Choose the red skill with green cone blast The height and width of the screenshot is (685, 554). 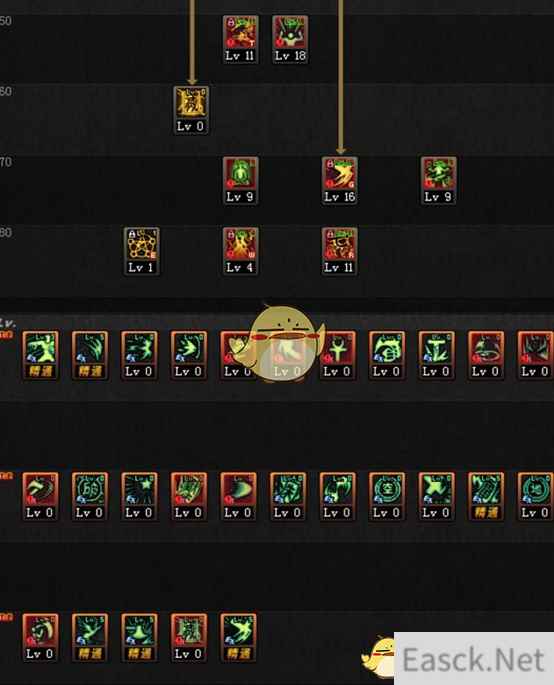tap(238, 496)
